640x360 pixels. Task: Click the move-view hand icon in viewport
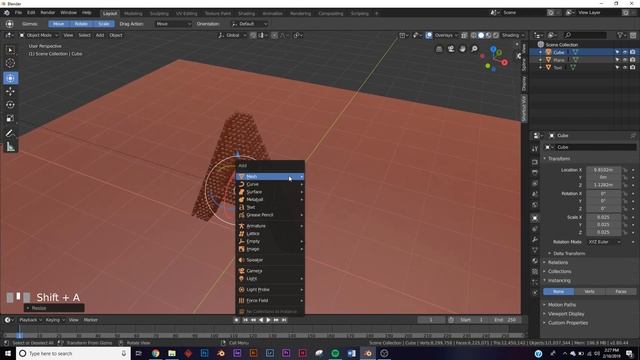pyautogui.click(x=462, y=49)
